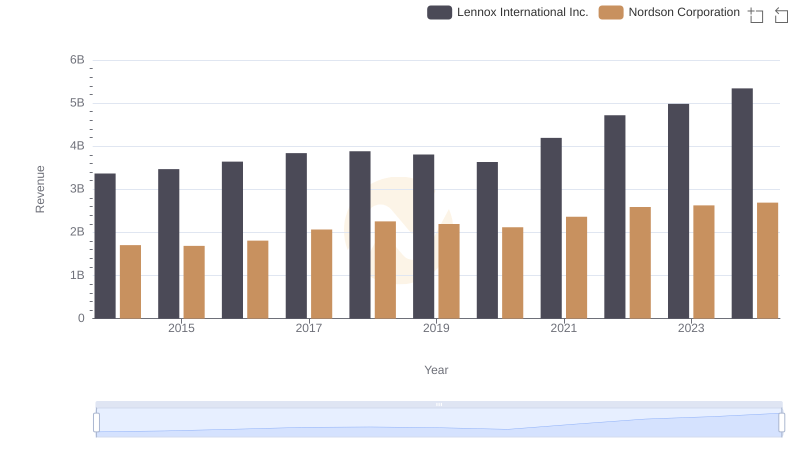Screen dimensions: 800x461
Task: Click the 6B y-axis label
Action: [77, 60]
